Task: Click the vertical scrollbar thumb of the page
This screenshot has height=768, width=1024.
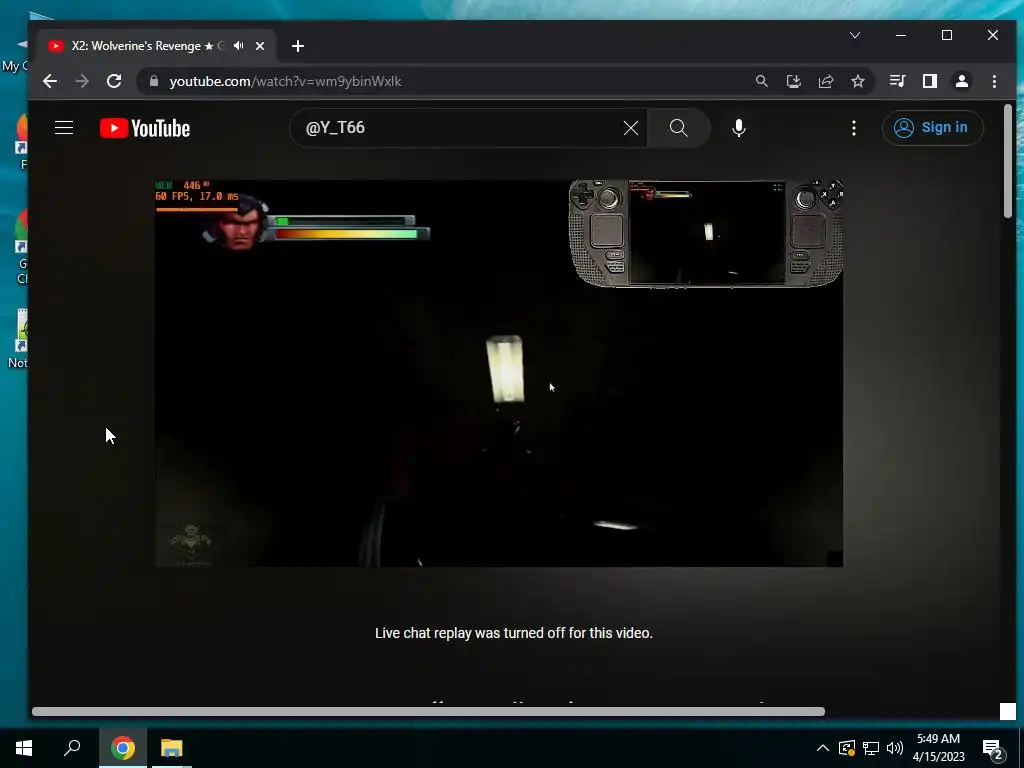Action: [x=1008, y=161]
